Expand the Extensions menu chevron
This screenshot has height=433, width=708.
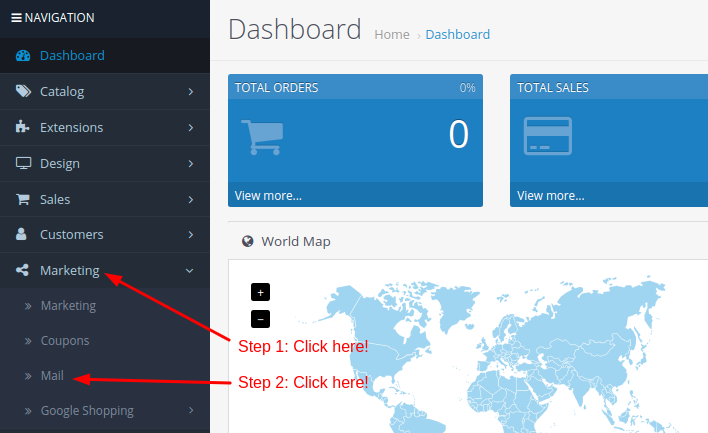pyautogui.click(x=191, y=128)
